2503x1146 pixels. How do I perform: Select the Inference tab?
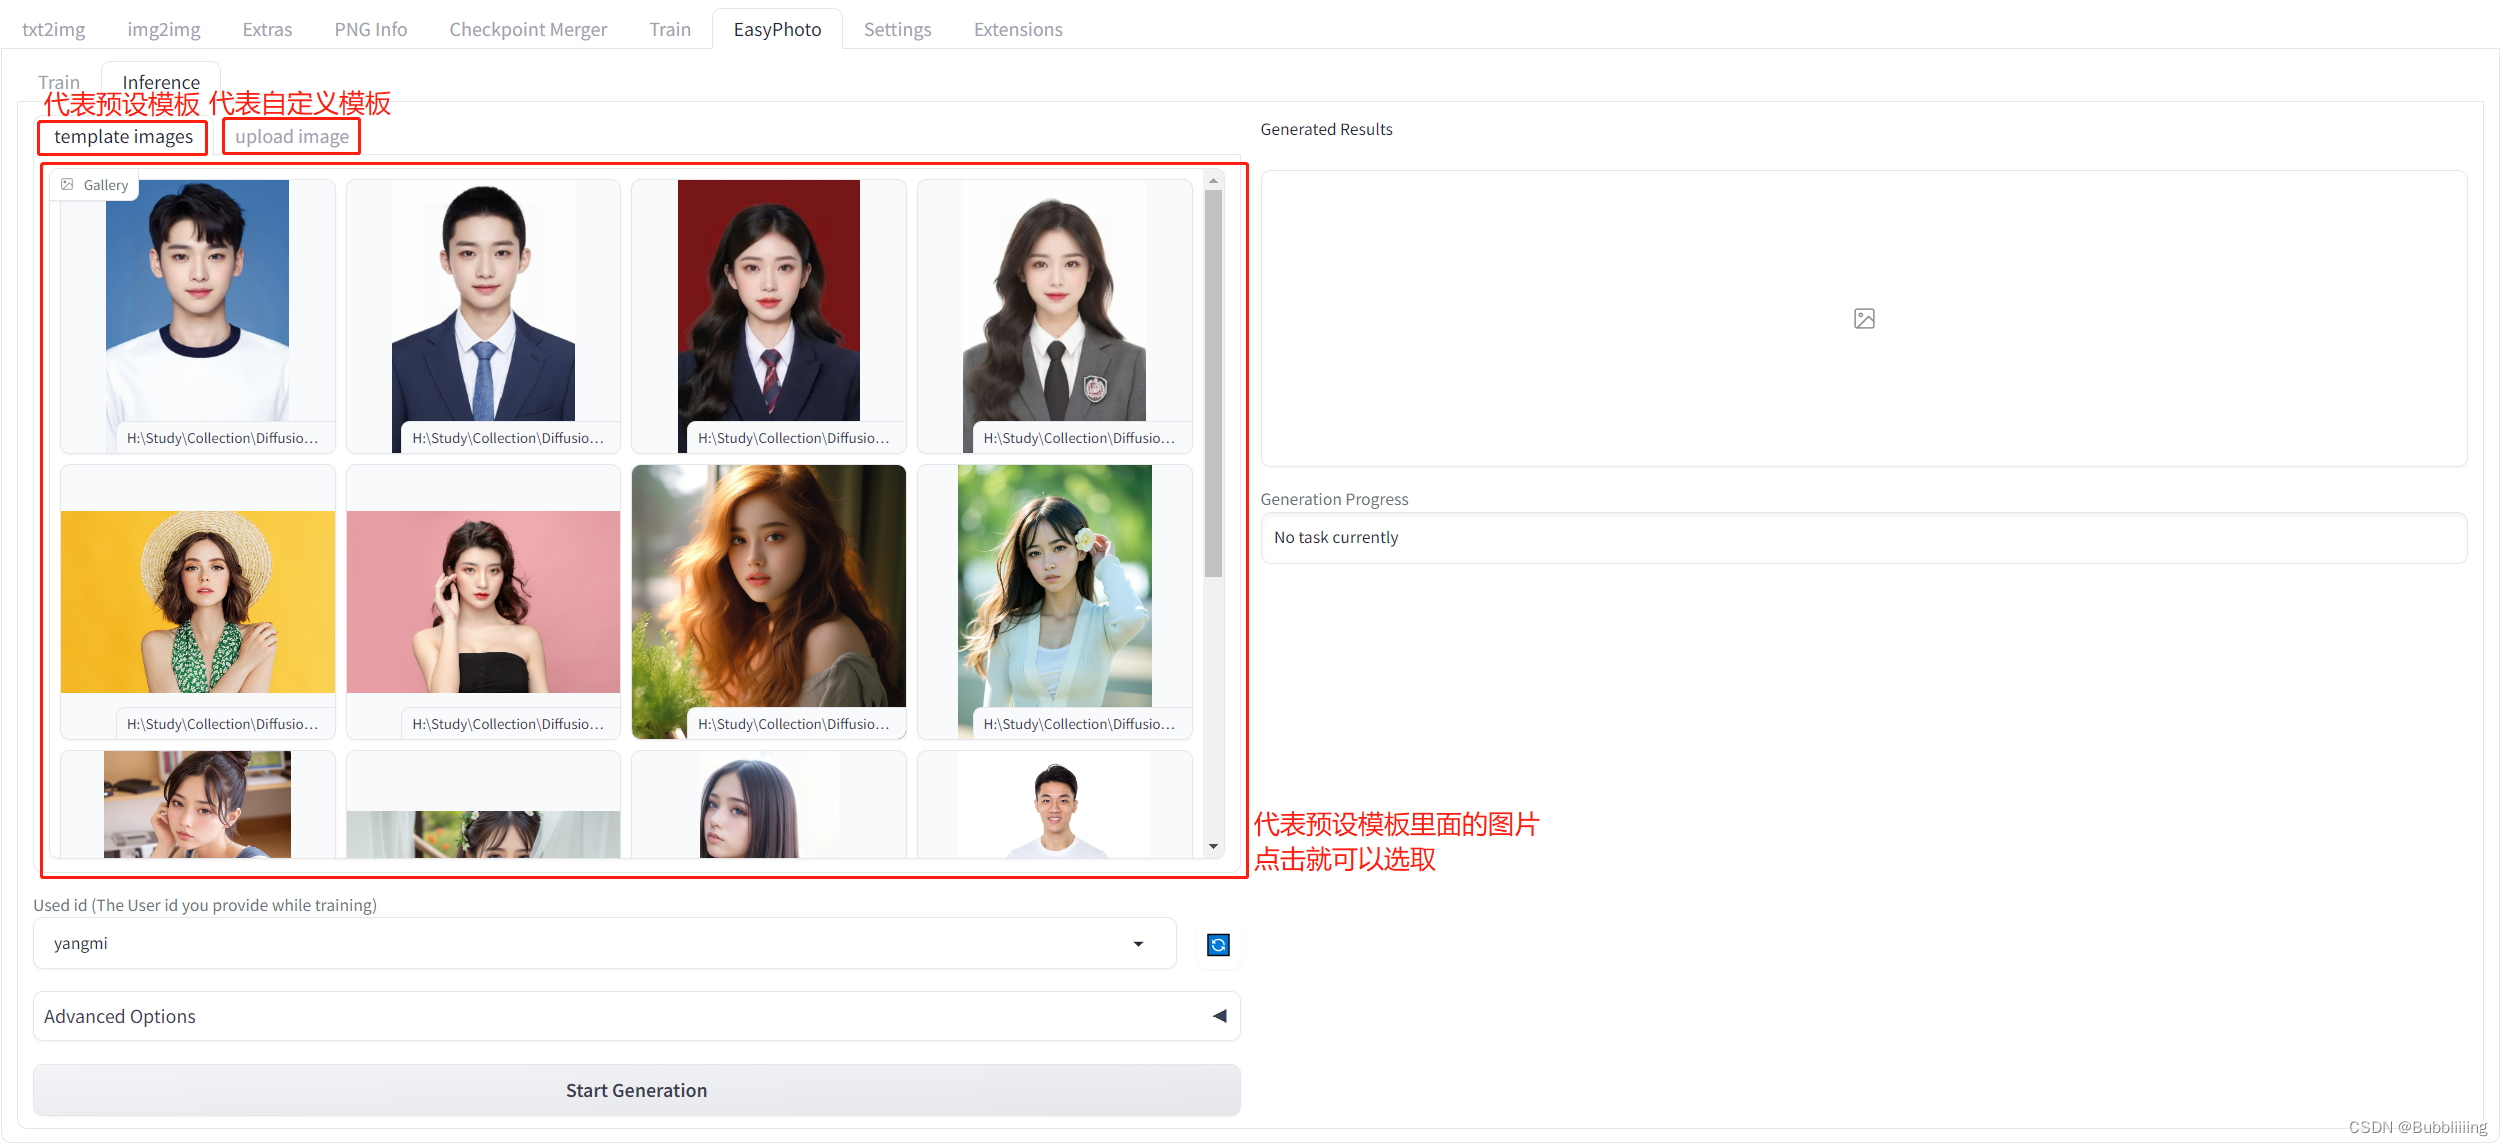pos(160,80)
